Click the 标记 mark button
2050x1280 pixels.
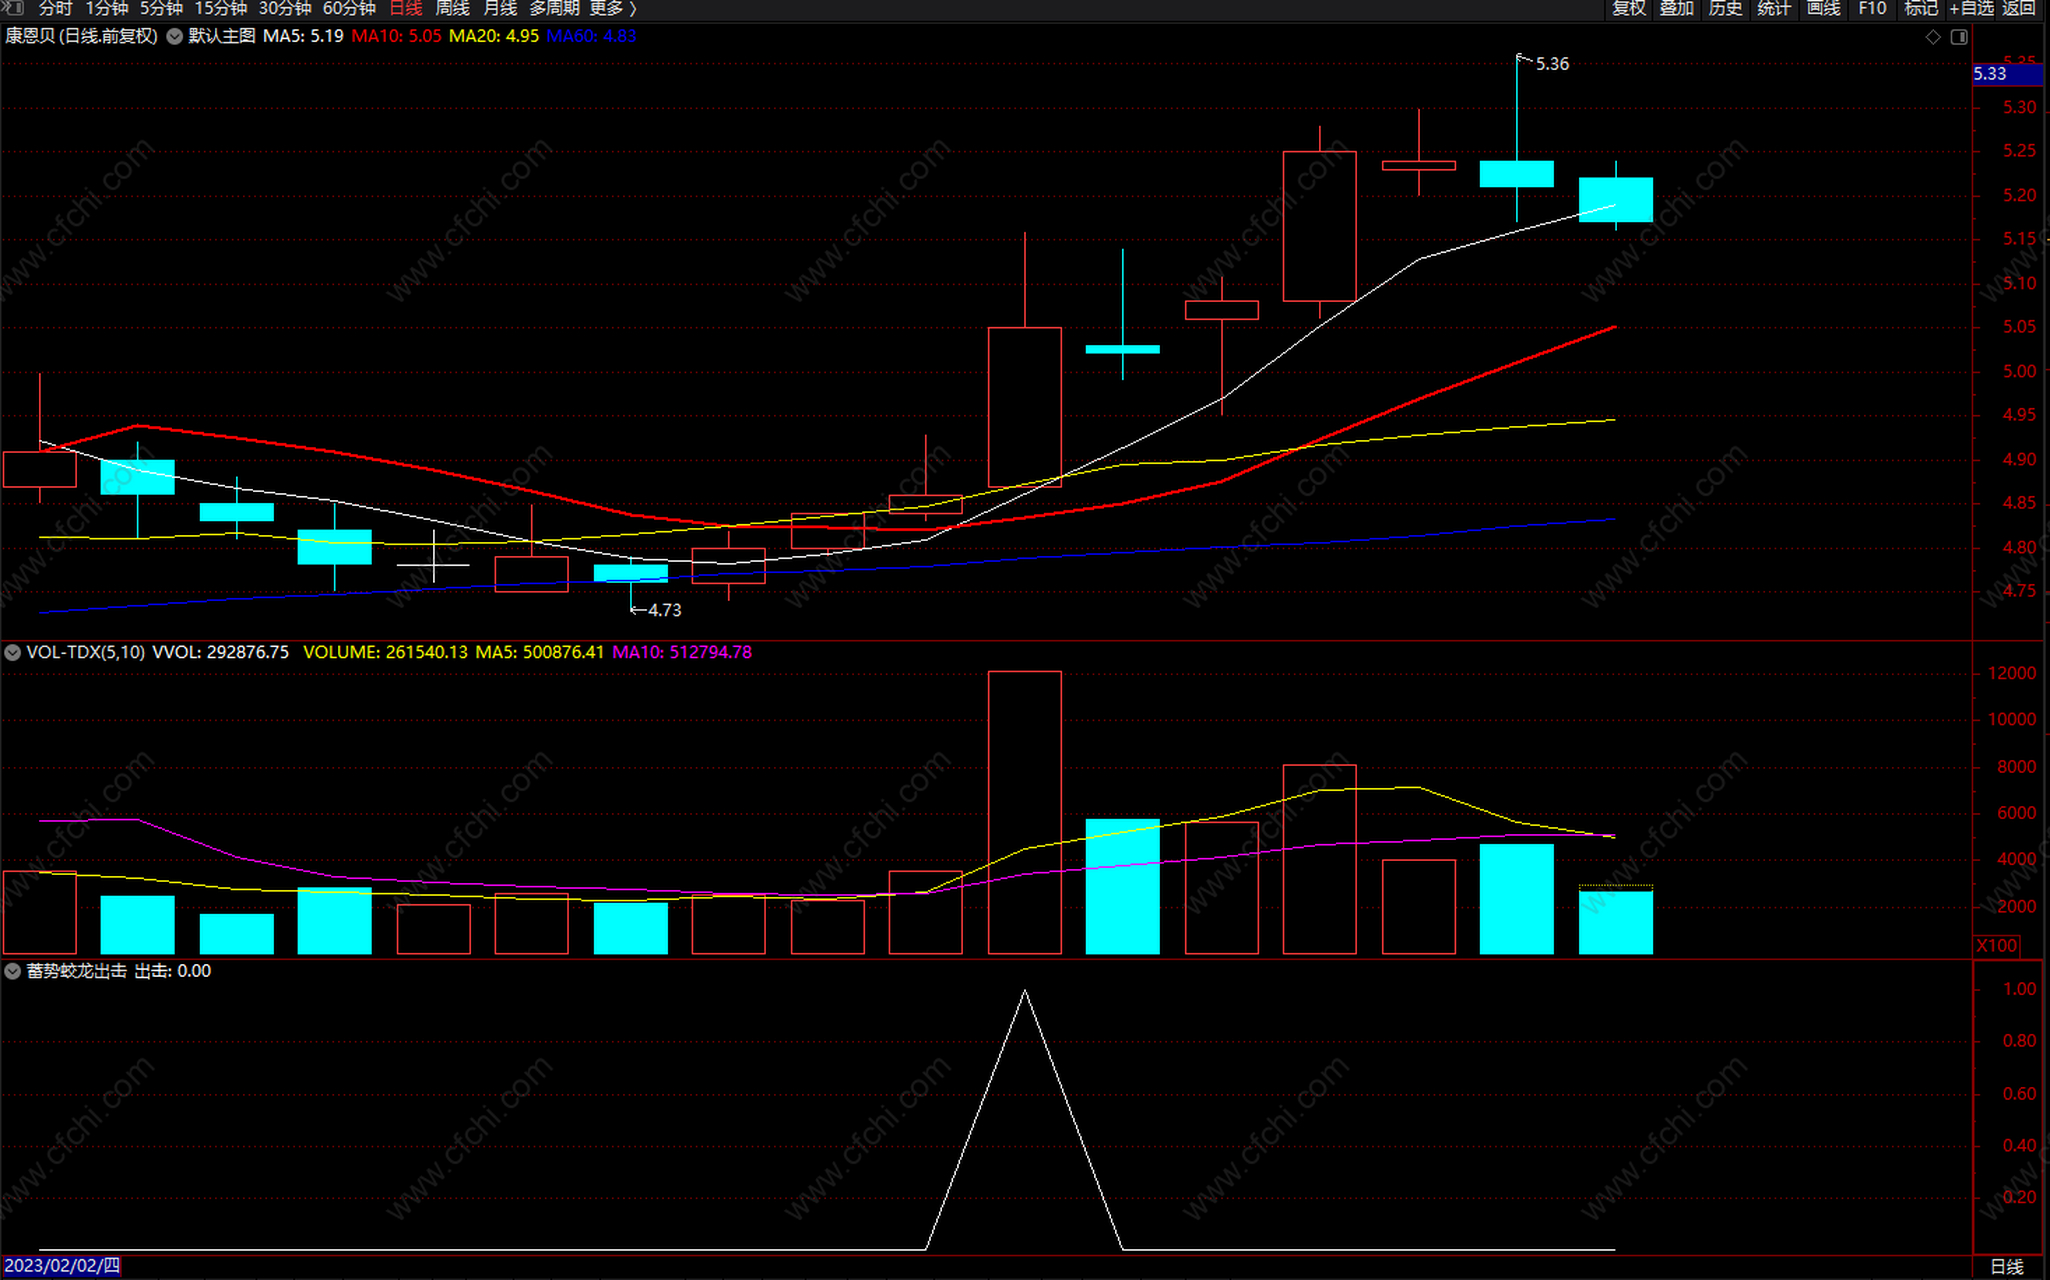(1921, 8)
